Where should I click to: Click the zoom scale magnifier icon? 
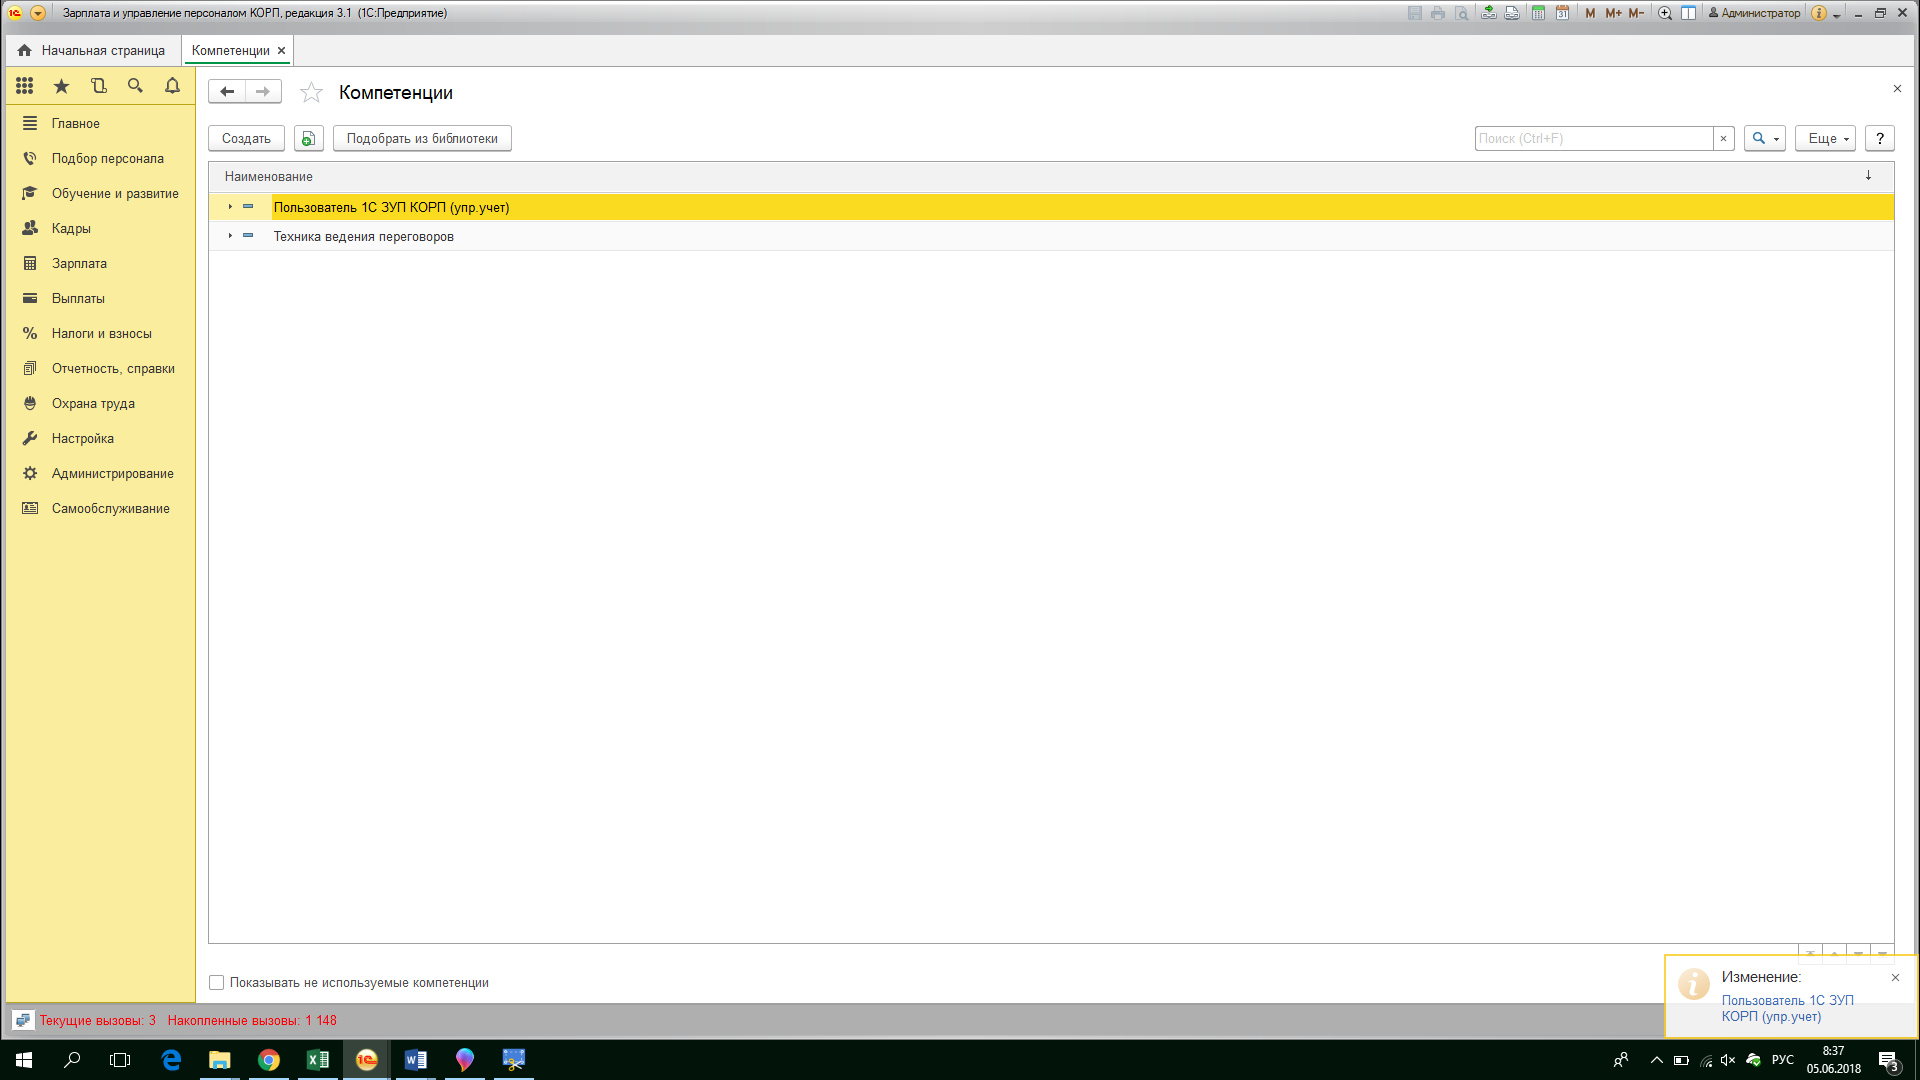1665,13
